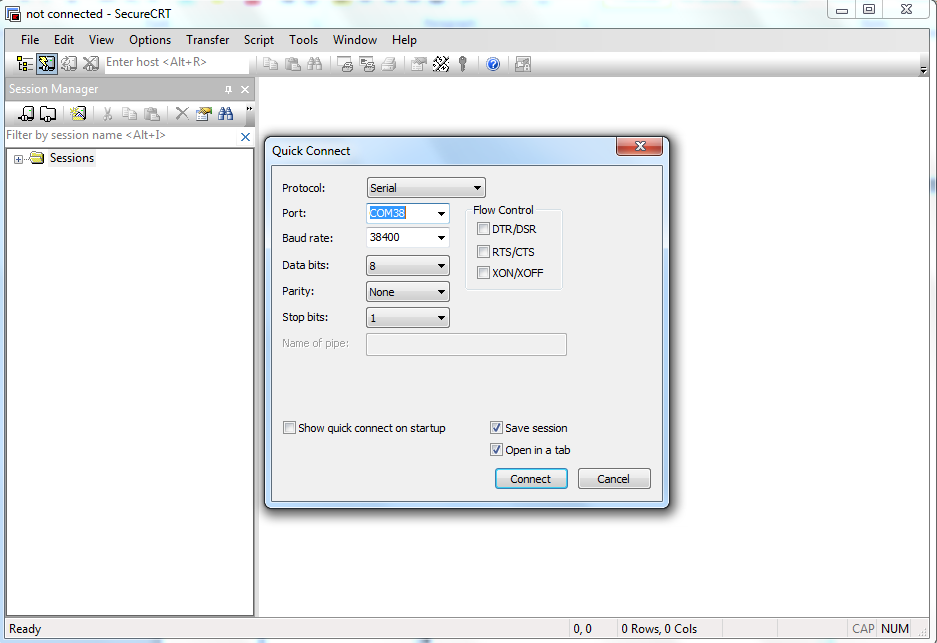This screenshot has height=643, width=937.
Task: Close the Quick Connect dialog
Action: [639, 146]
